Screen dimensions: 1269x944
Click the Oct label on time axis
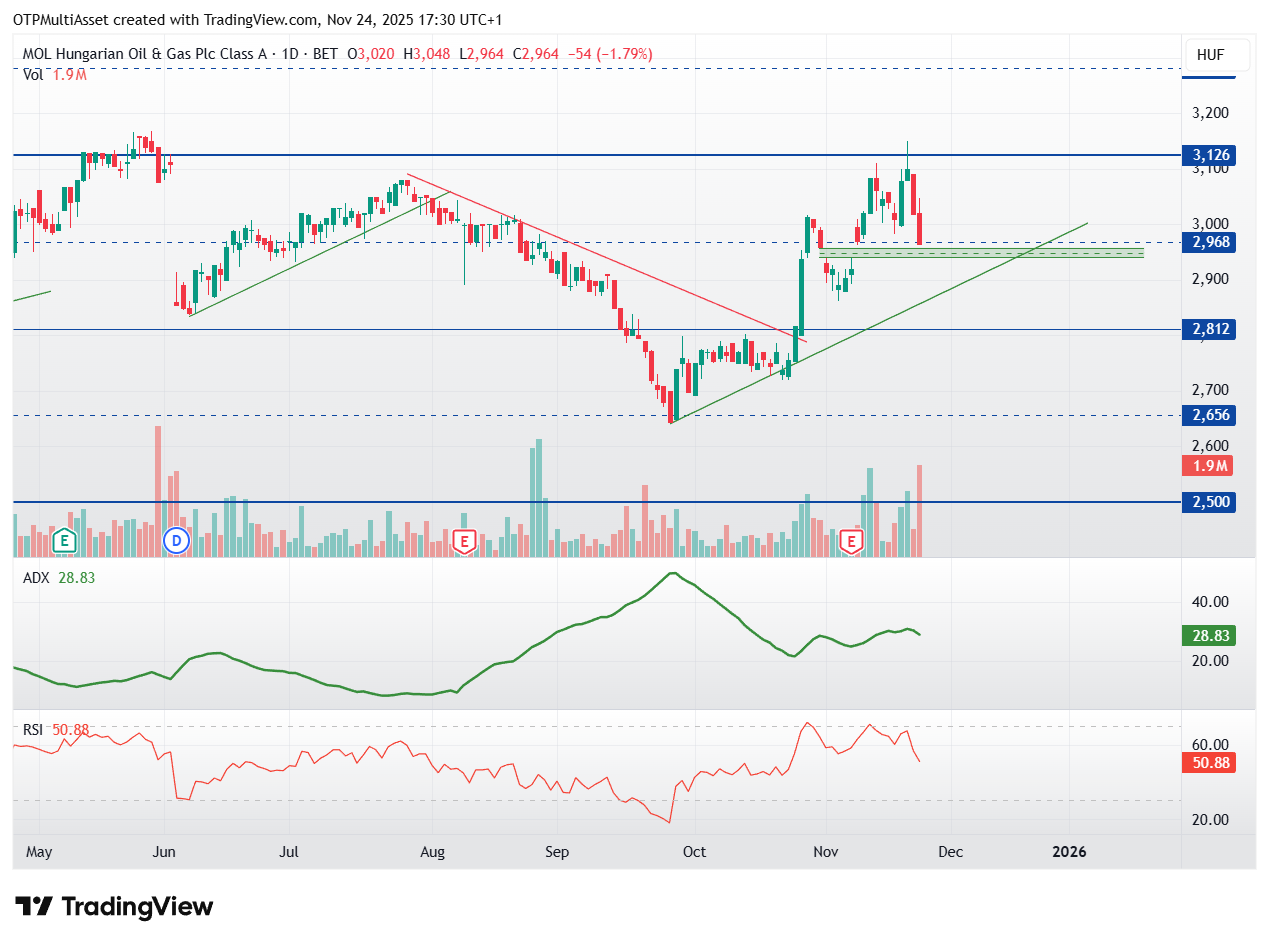pyautogui.click(x=693, y=852)
